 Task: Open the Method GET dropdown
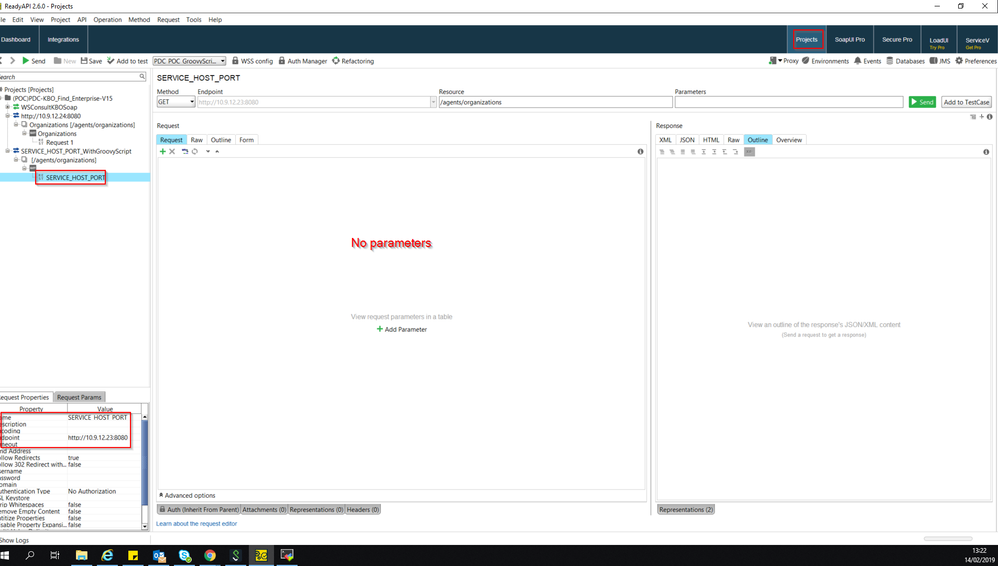click(176, 102)
